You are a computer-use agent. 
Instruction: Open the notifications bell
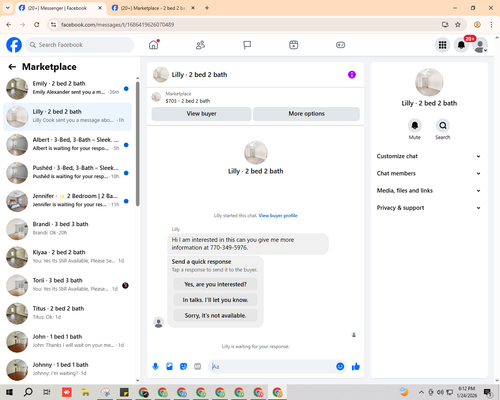point(461,45)
